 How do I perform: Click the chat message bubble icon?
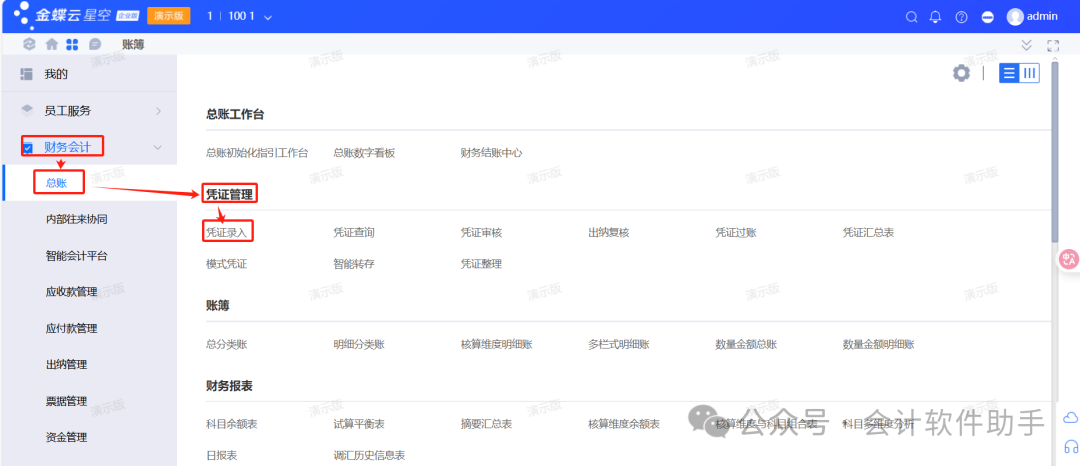(95, 44)
